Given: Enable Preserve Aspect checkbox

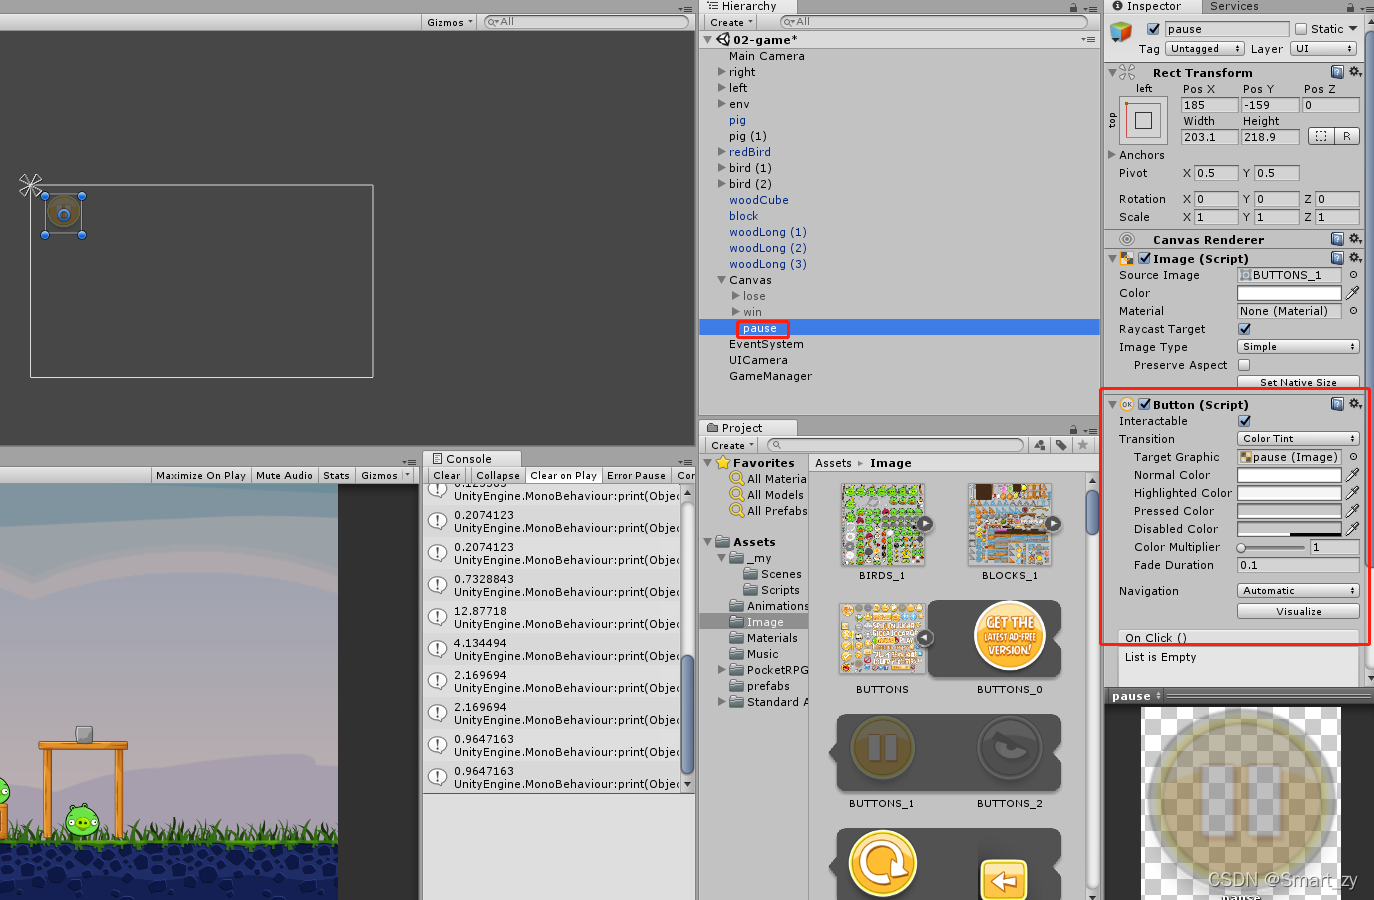Looking at the screenshot, I should tap(1244, 365).
